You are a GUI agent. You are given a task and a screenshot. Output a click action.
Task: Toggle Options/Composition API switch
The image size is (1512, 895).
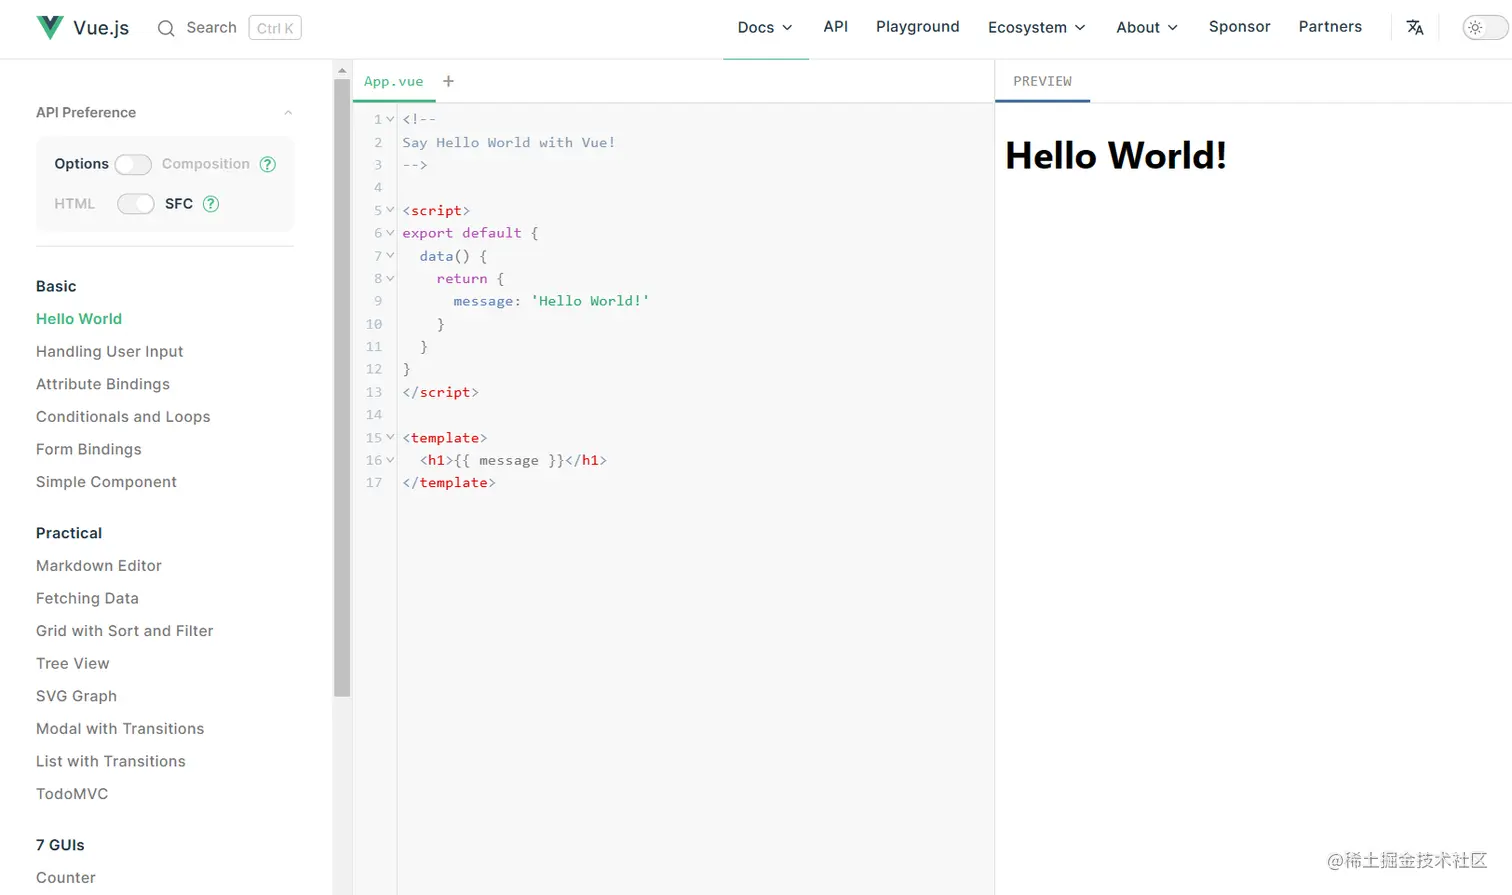point(133,164)
